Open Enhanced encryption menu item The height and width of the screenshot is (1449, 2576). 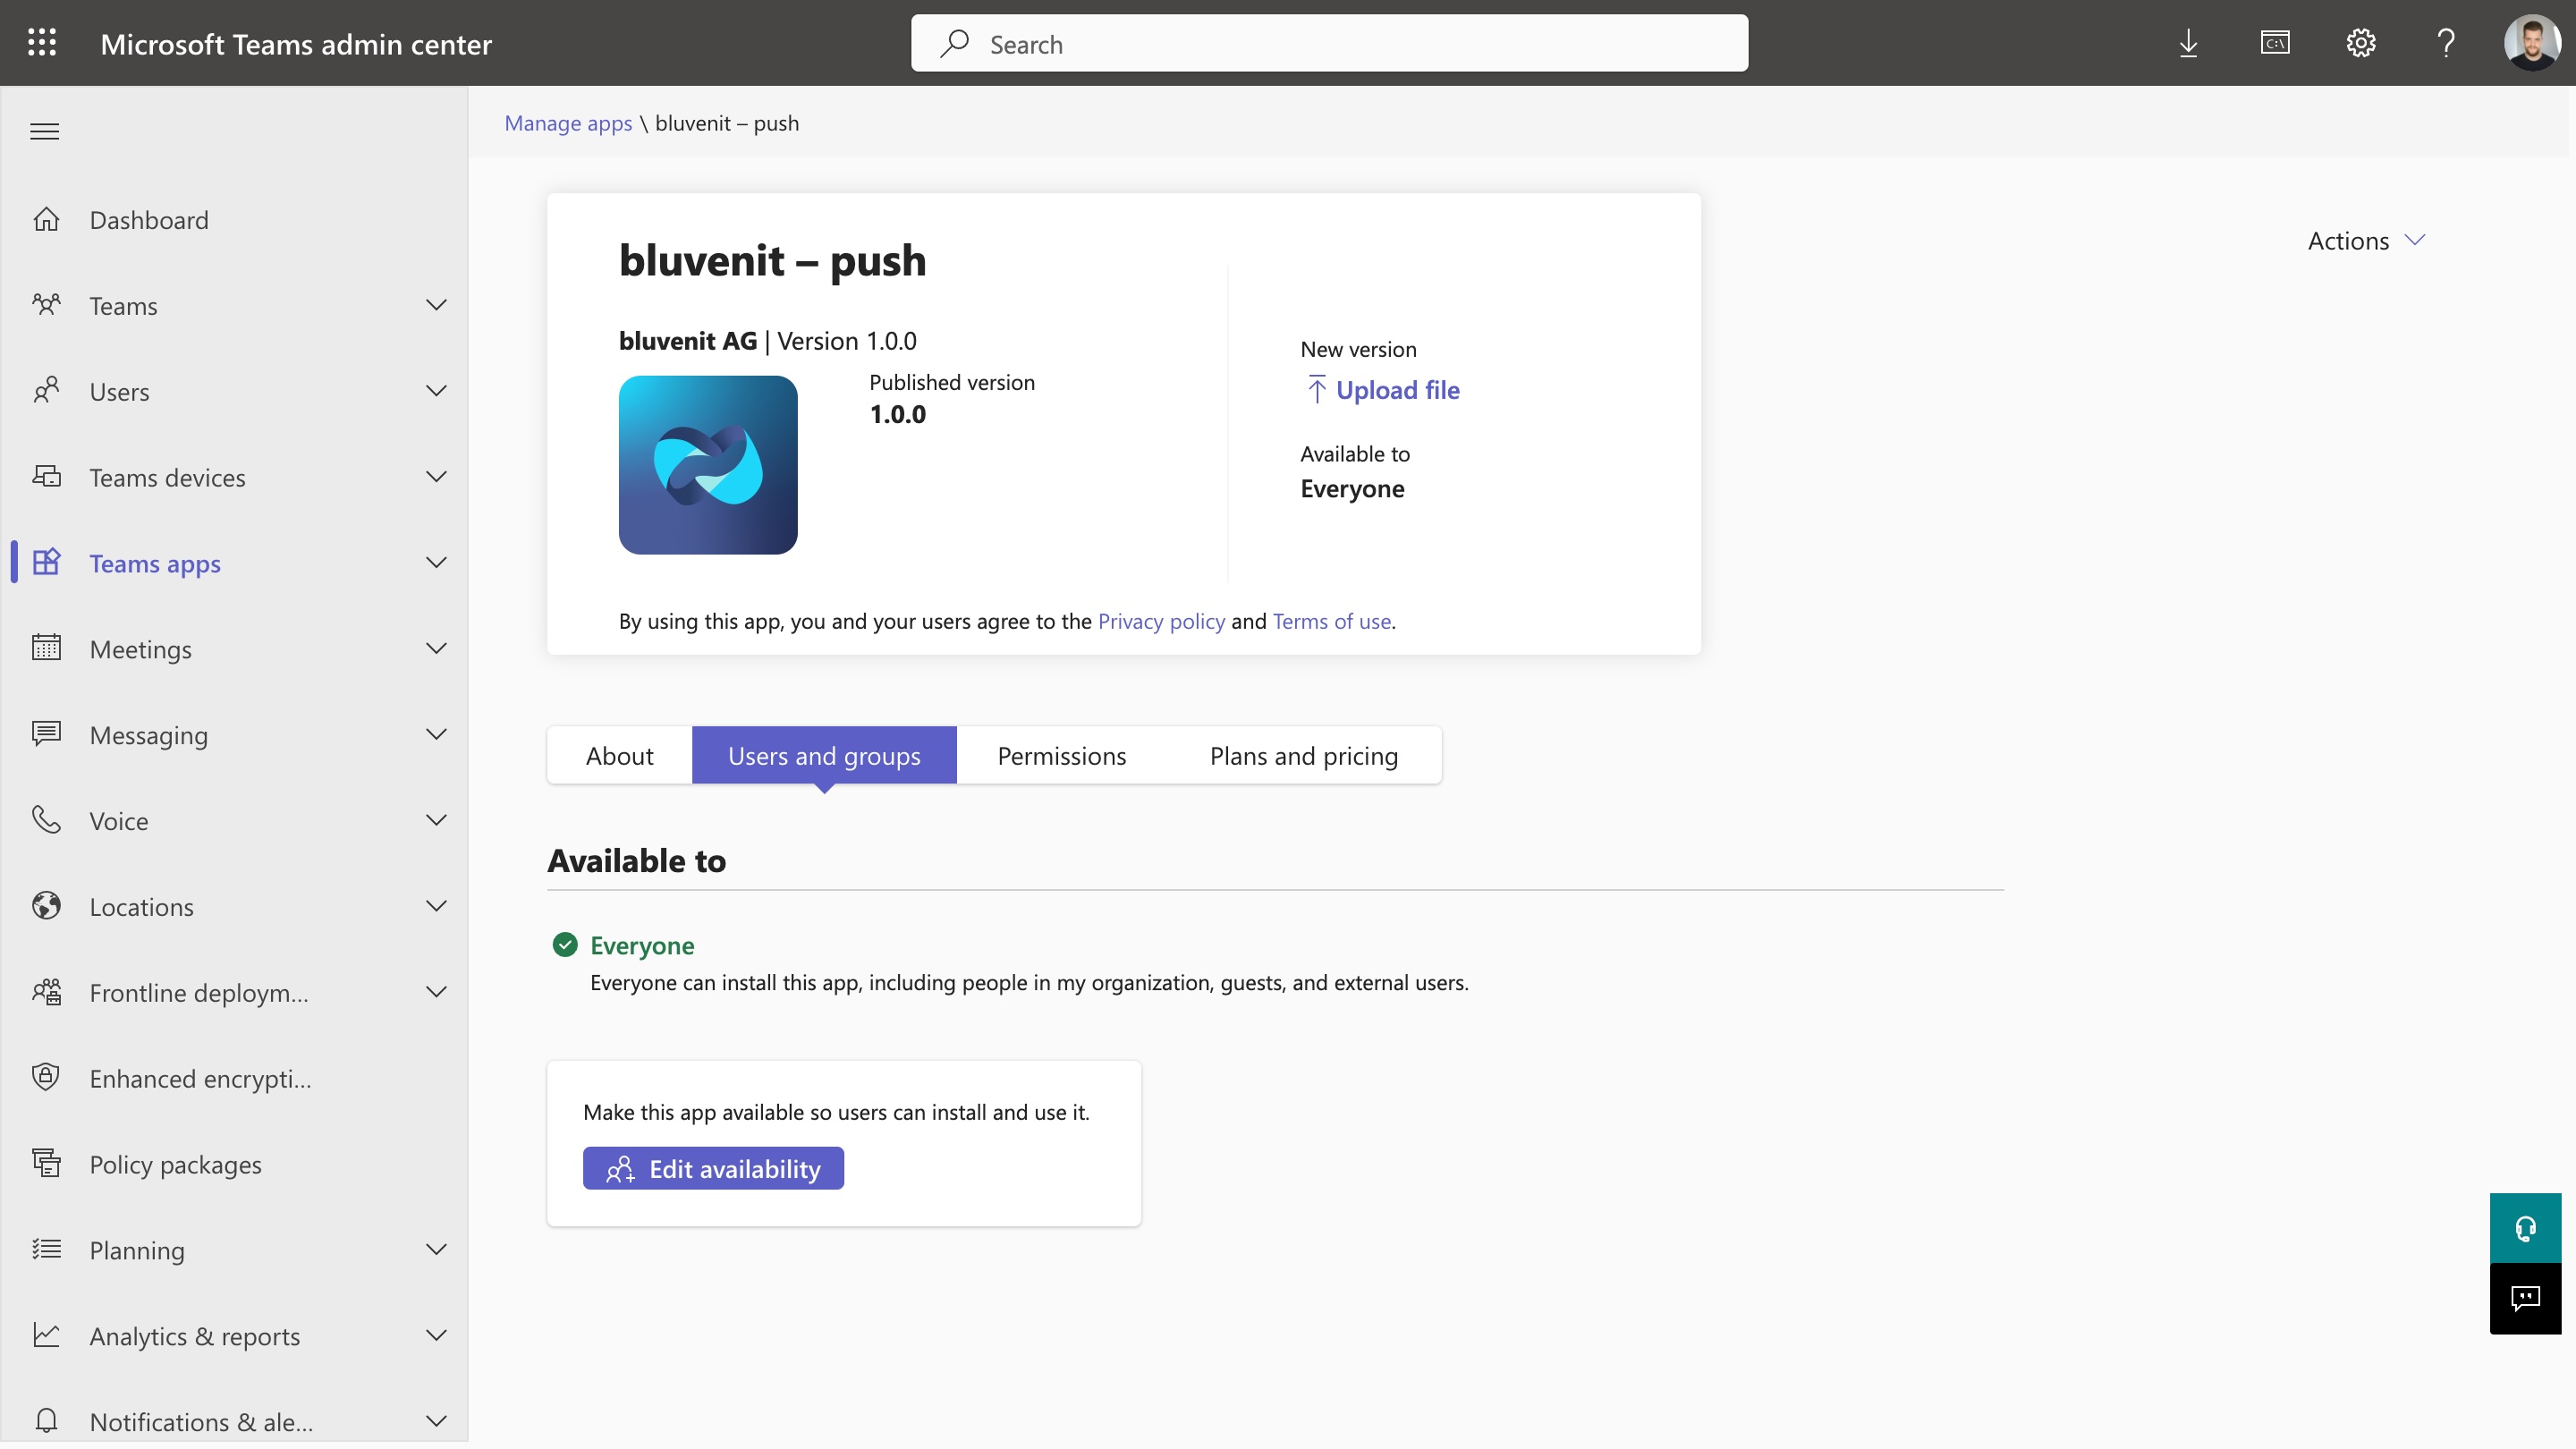201,1079
